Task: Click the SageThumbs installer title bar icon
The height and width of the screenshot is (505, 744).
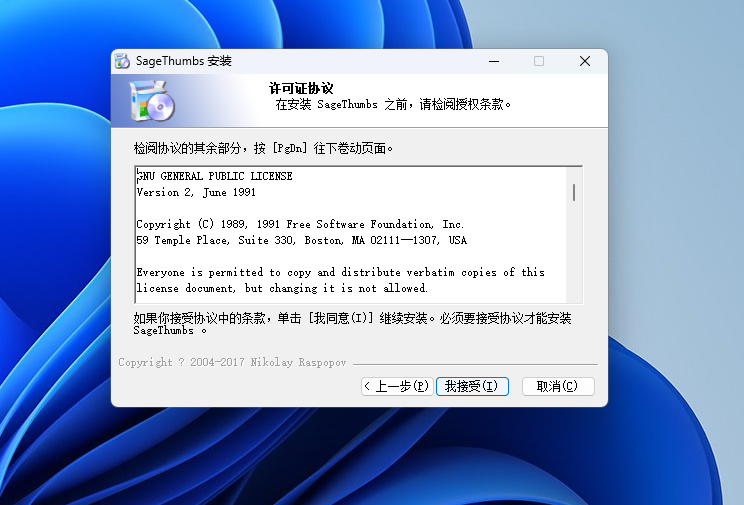Action: 122,61
